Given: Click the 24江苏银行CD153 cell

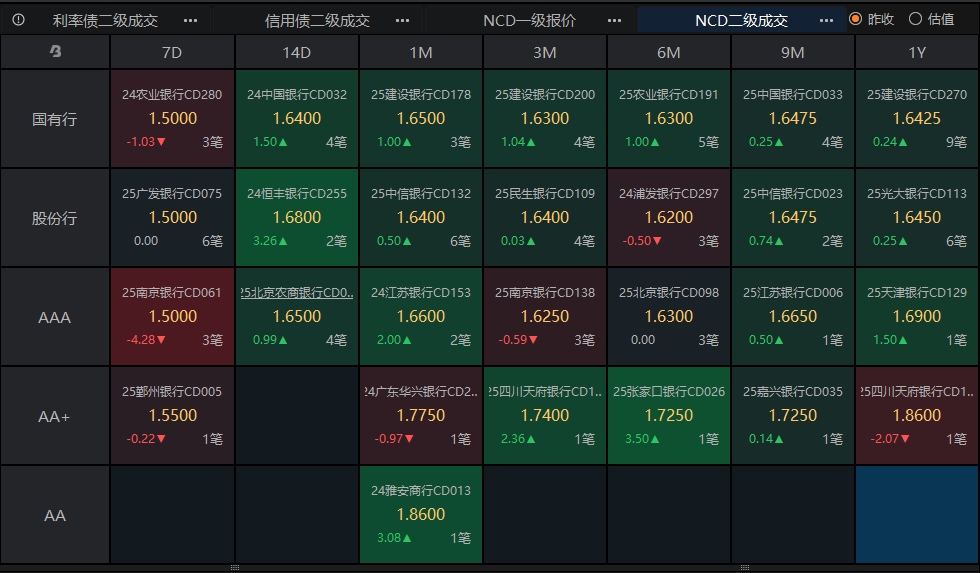Looking at the screenshot, I should (421, 317).
